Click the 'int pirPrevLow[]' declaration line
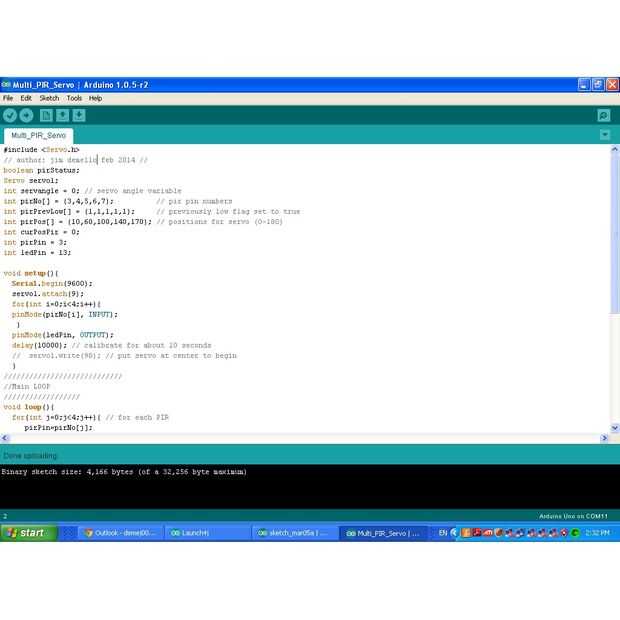Viewport: 620px width, 620px height. 151,211
